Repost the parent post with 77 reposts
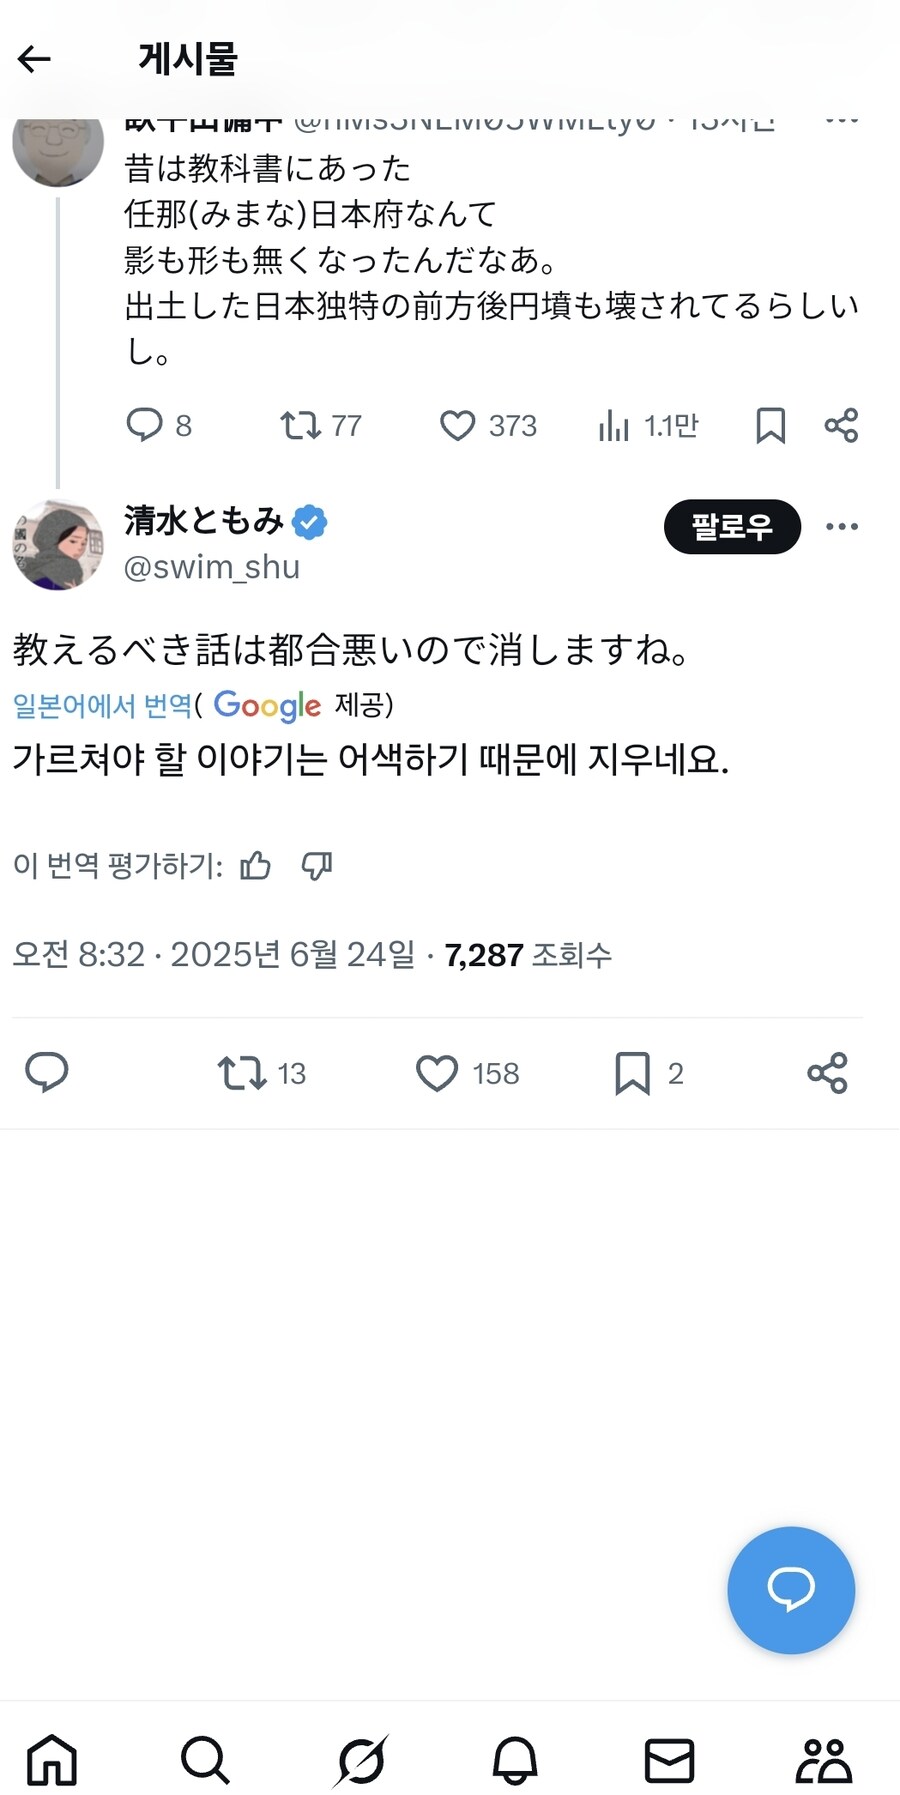 tap(300, 425)
